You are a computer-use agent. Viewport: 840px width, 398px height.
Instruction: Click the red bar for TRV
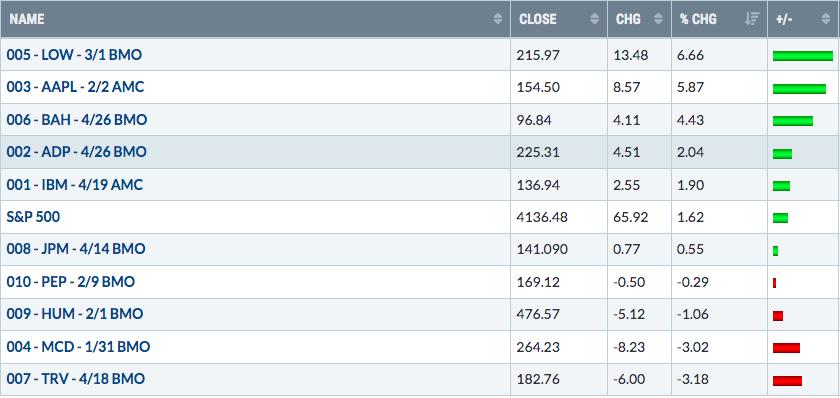(x=787, y=381)
